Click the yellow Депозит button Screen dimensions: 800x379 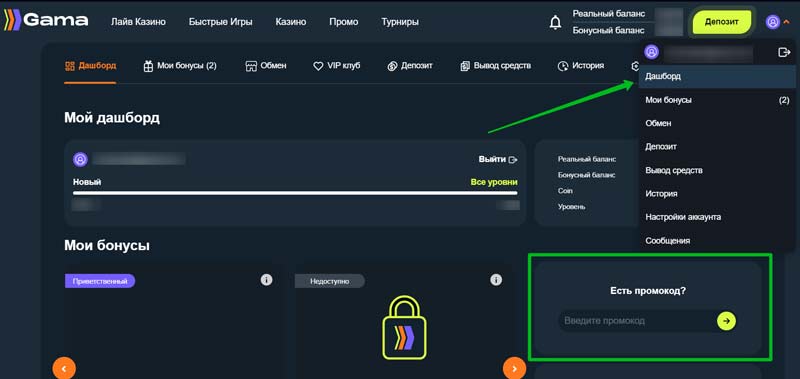tap(721, 22)
